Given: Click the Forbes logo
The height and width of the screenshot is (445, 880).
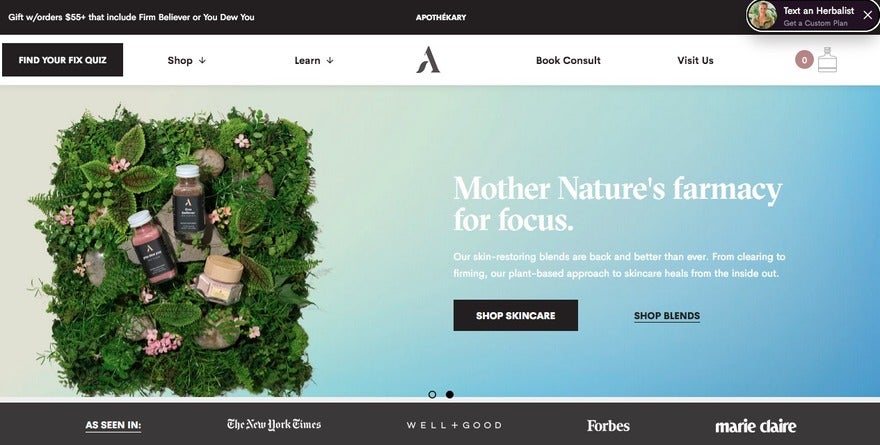Looking at the screenshot, I should point(608,425).
